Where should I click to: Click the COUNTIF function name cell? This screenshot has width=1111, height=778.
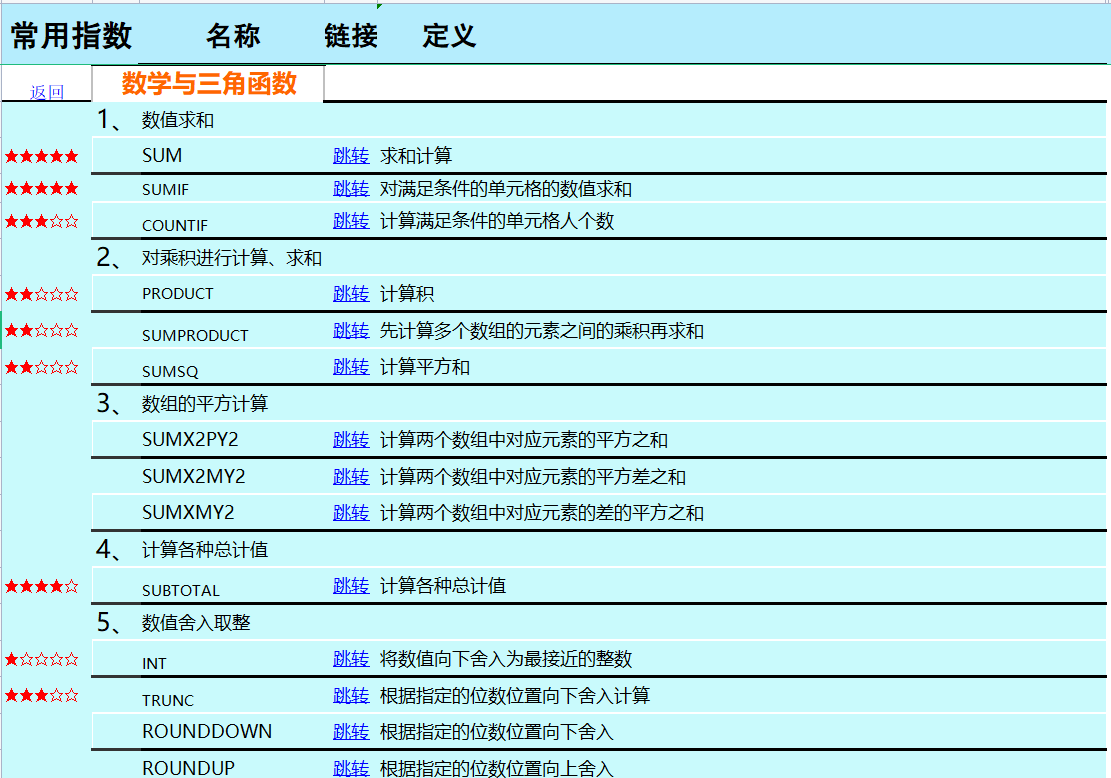point(174,225)
